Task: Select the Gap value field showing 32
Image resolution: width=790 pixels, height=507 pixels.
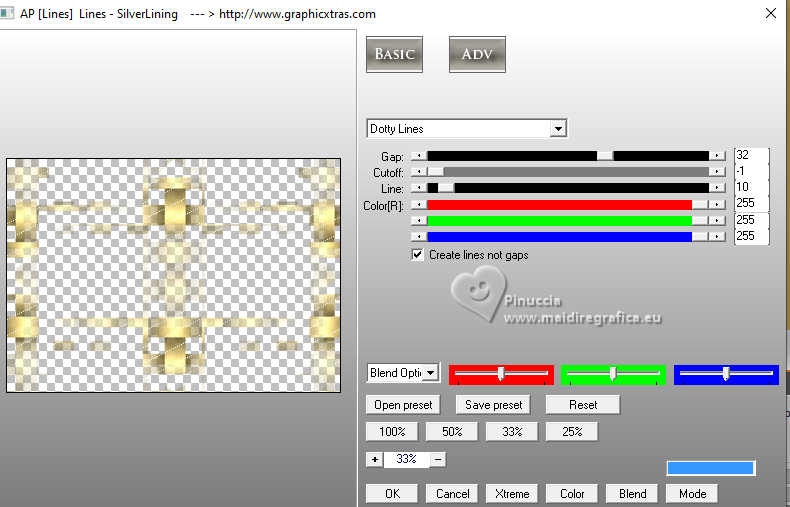Action: (x=751, y=155)
